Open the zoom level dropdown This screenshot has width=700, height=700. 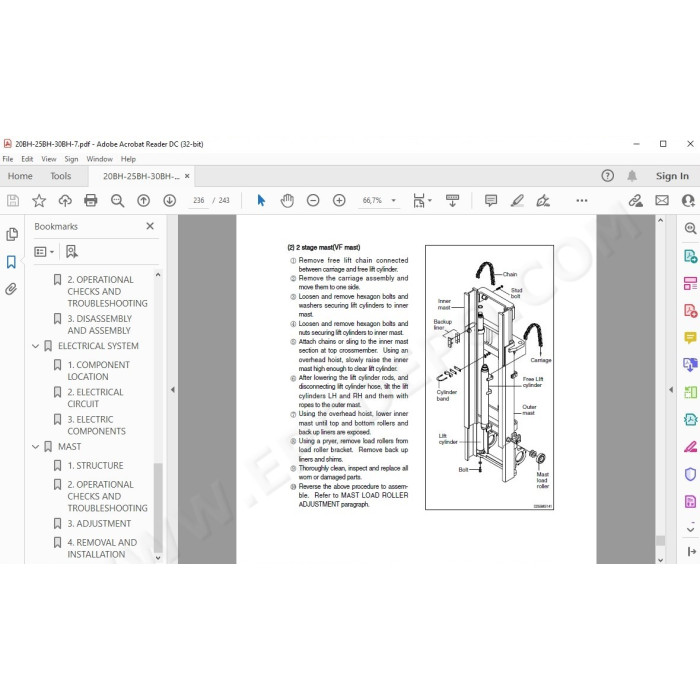[393, 200]
